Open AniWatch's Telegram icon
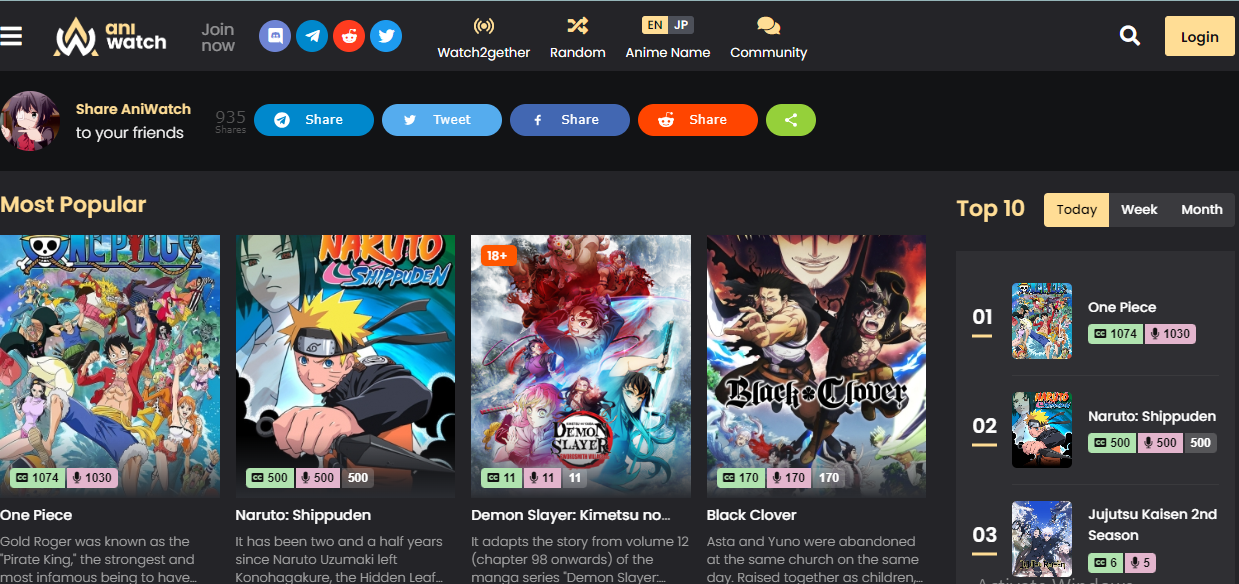This screenshot has height=584, width=1239. (311, 35)
